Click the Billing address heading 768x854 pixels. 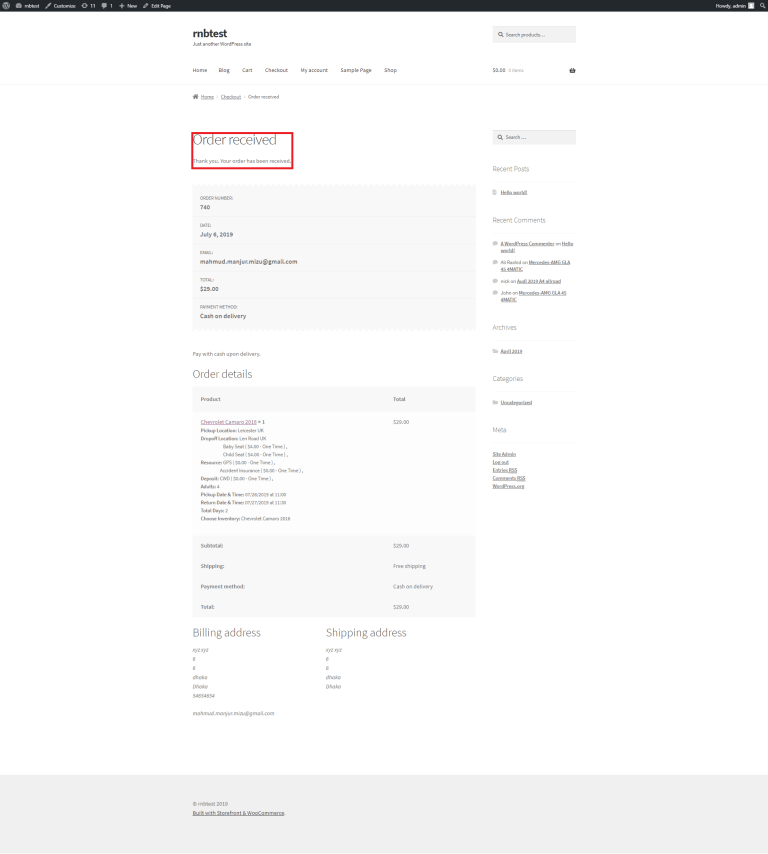point(227,633)
